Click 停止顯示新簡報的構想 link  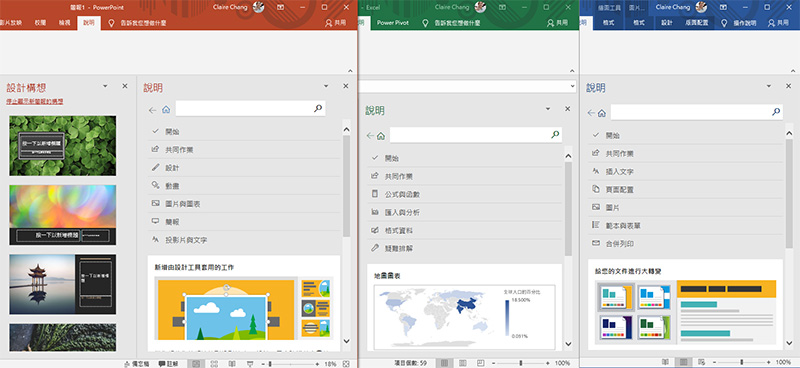coord(35,102)
